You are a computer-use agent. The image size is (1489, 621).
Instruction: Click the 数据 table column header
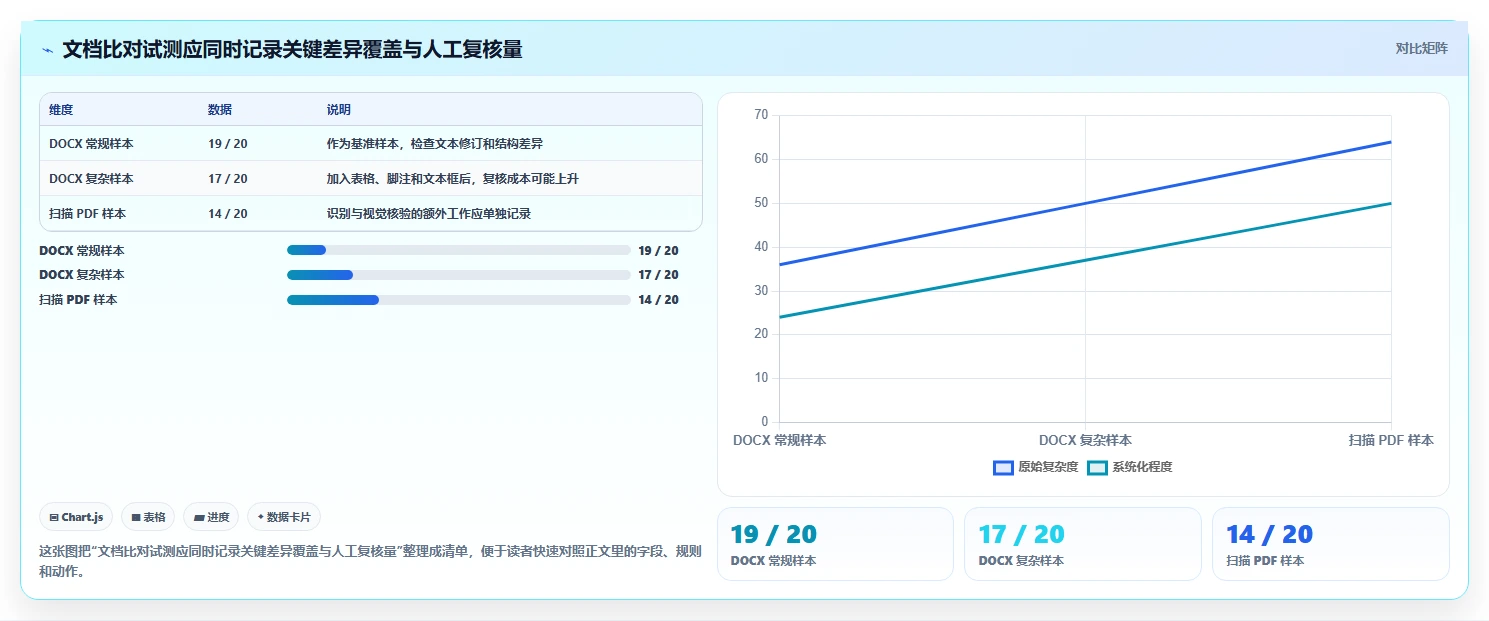[220, 110]
